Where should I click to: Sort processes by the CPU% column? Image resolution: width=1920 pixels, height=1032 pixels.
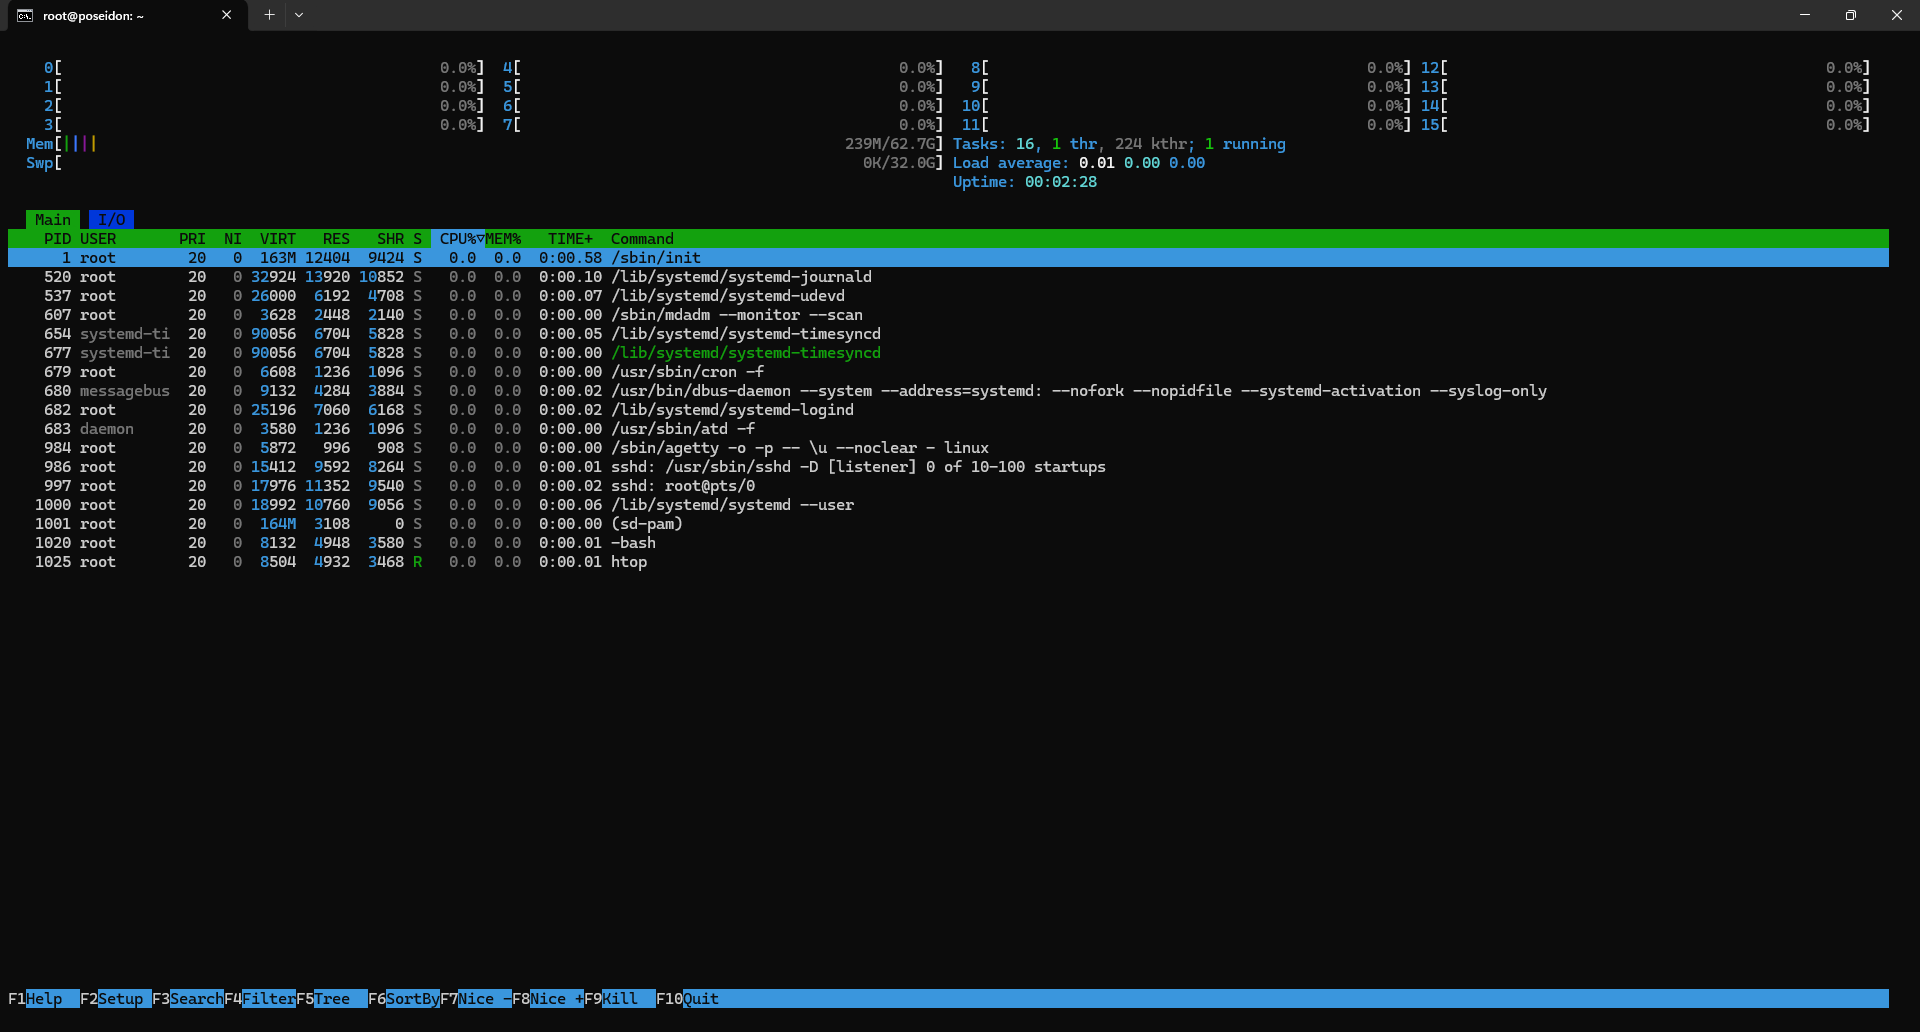point(459,239)
